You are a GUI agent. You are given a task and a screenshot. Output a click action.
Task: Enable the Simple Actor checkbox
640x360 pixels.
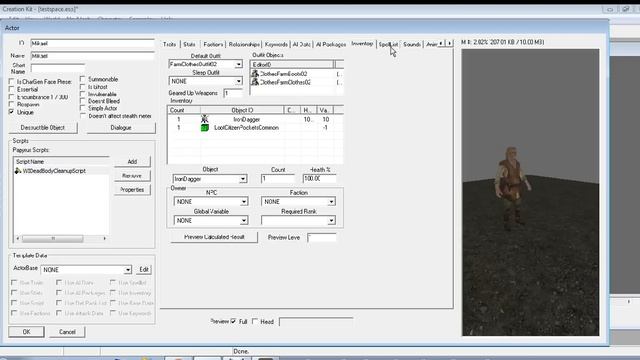(x=83, y=108)
